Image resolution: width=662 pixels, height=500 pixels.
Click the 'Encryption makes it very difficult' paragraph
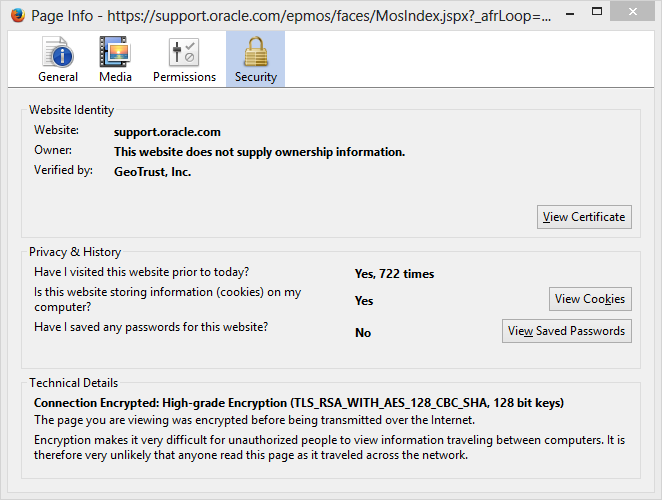(329, 448)
